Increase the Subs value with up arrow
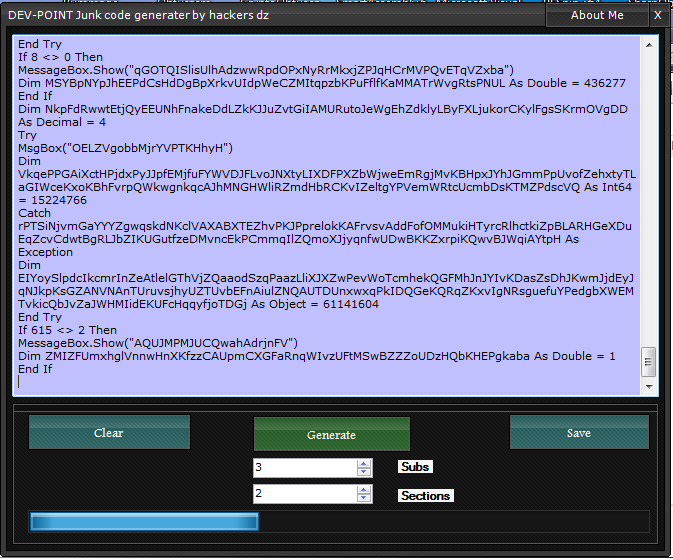 pos(364,463)
